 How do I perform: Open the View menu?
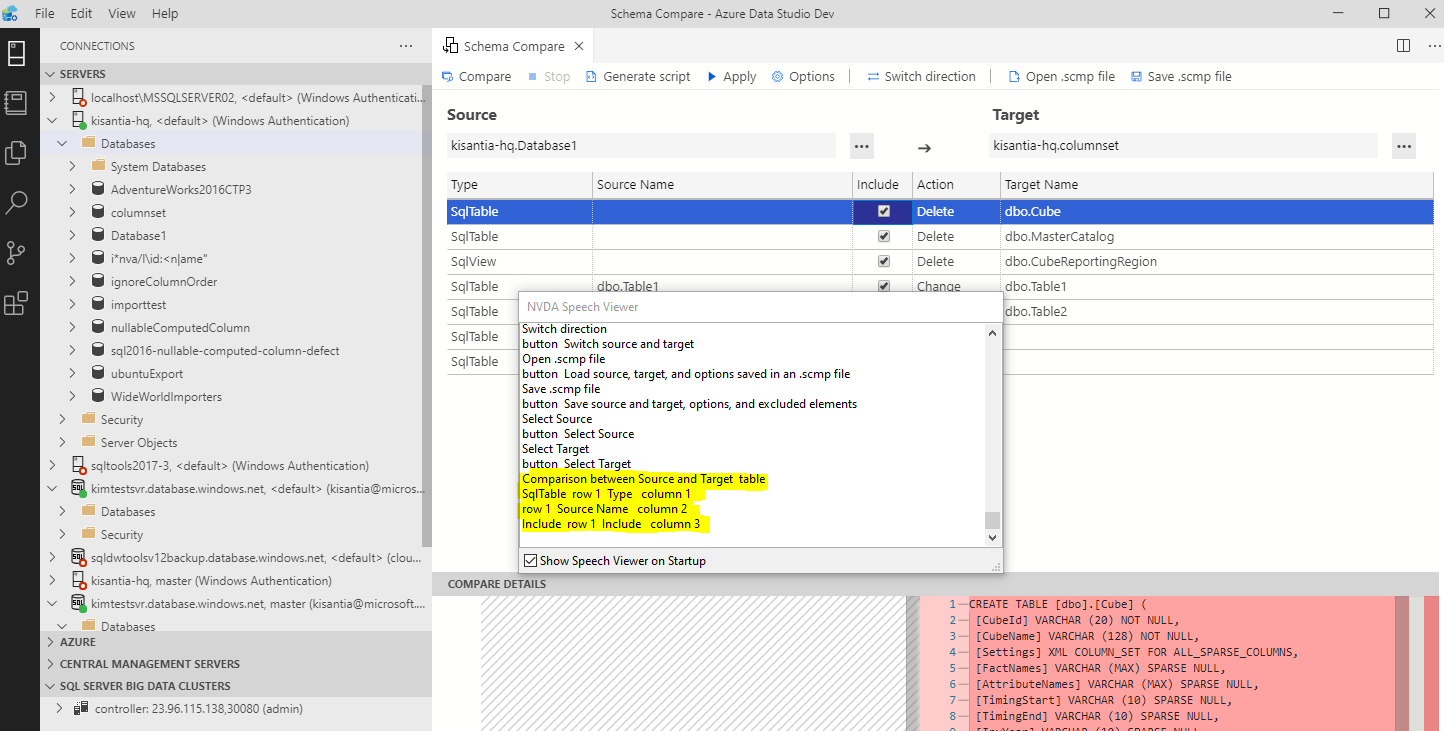point(121,13)
